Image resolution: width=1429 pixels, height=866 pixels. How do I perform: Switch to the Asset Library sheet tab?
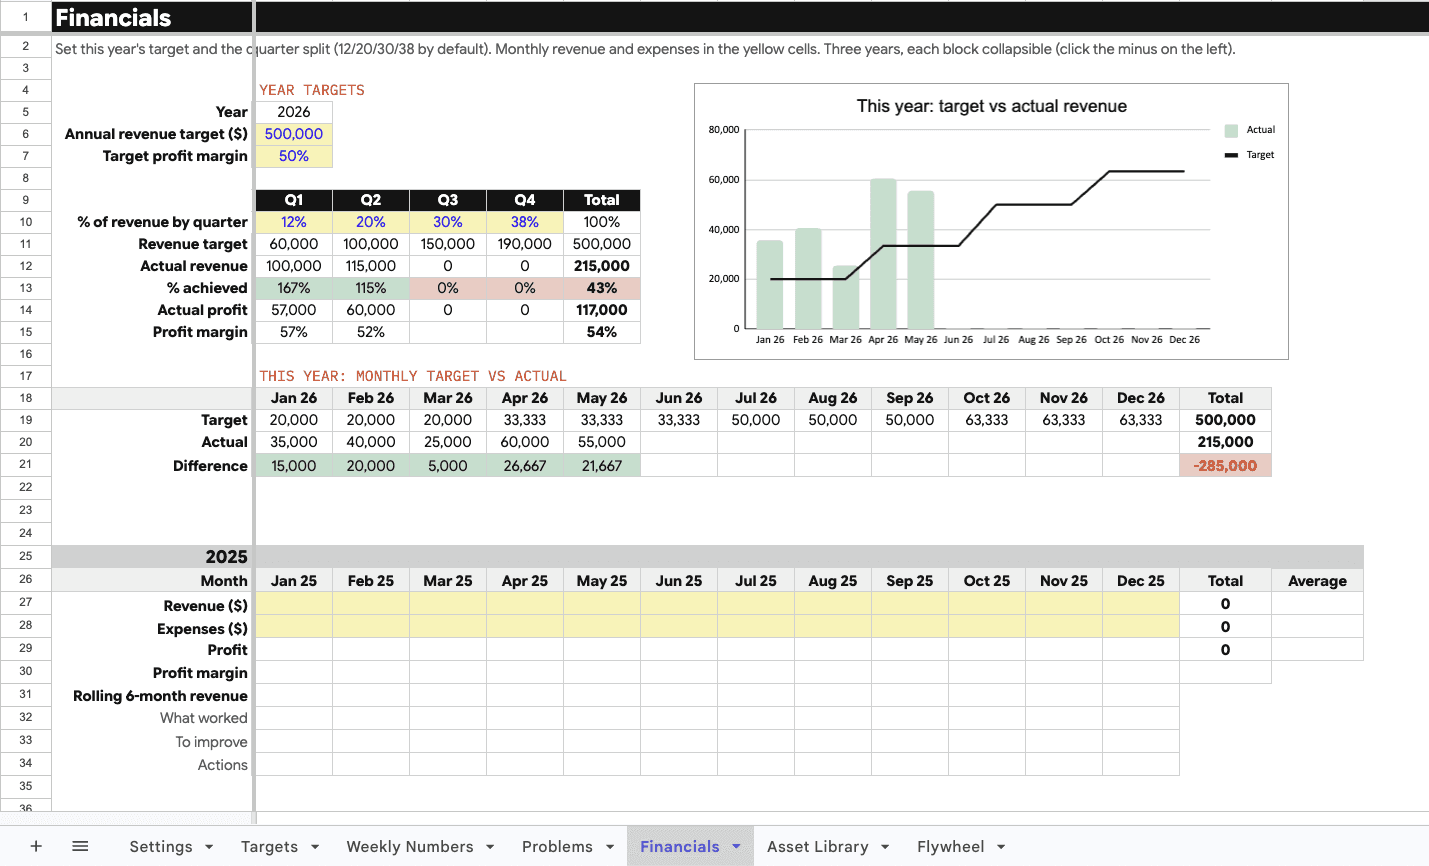coord(817,847)
